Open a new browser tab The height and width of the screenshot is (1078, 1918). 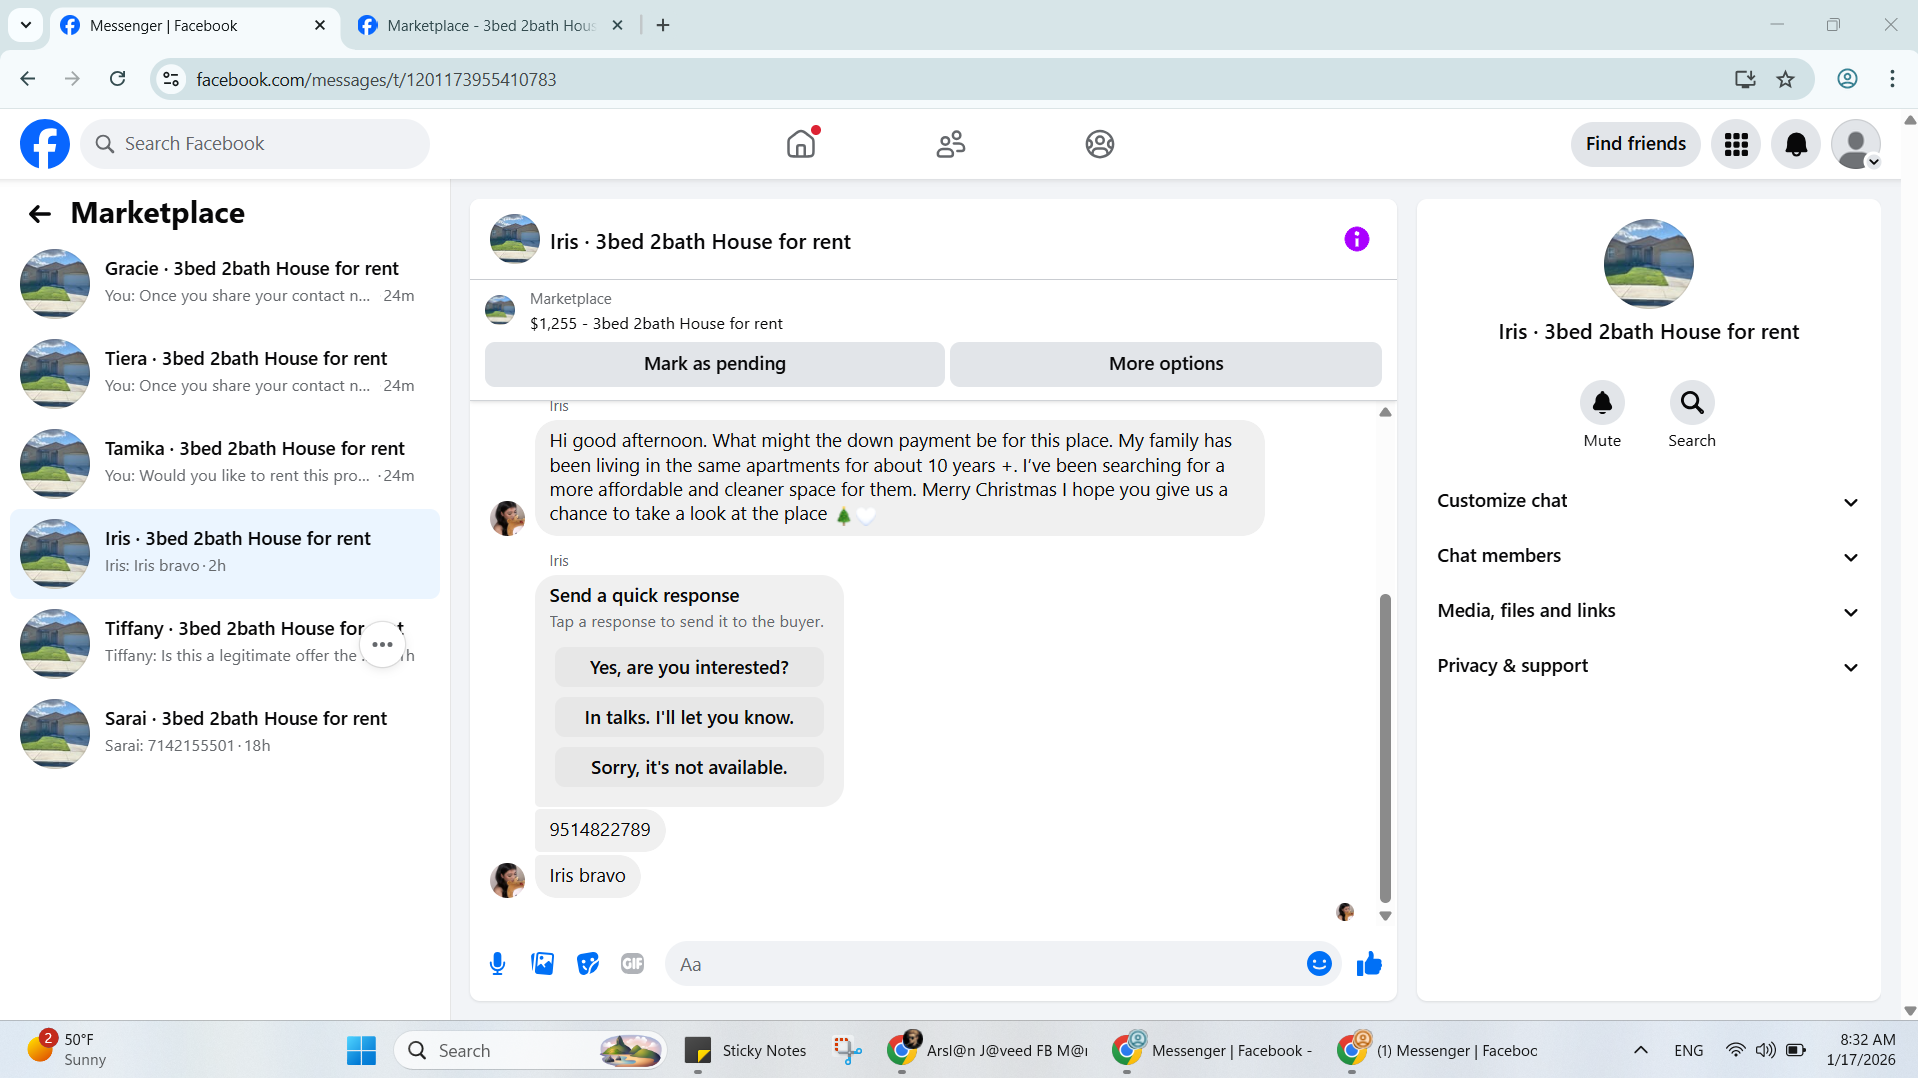(x=663, y=25)
